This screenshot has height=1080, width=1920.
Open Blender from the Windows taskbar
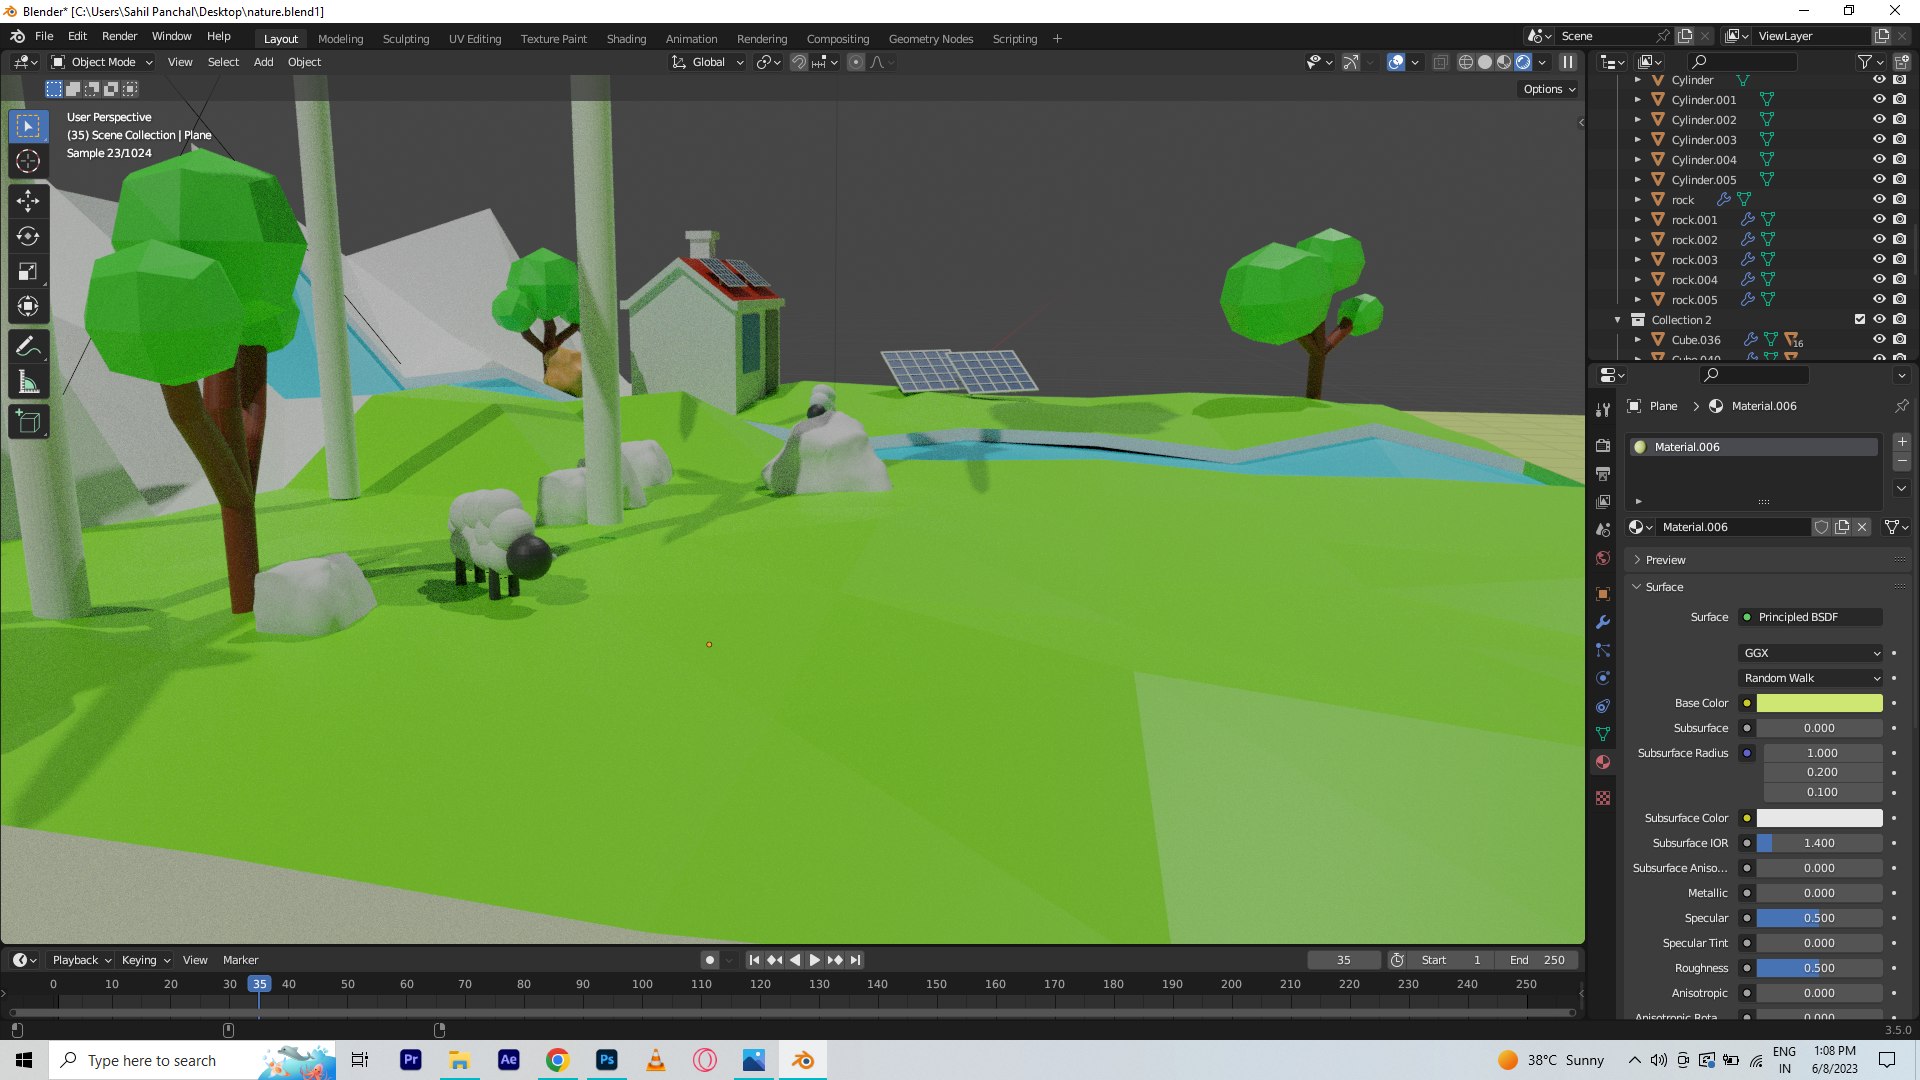pos(803,1060)
